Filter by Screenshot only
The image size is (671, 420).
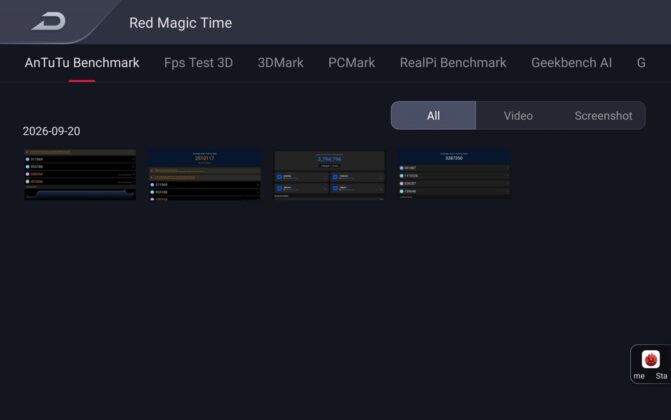tap(603, 116)
